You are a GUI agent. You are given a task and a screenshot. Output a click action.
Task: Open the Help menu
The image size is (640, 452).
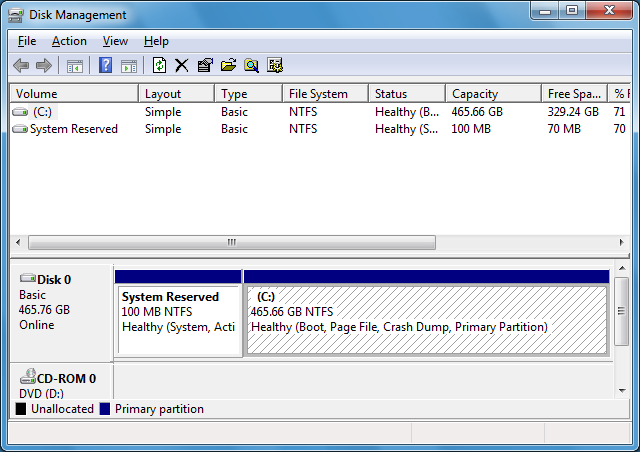coord(156,41)
